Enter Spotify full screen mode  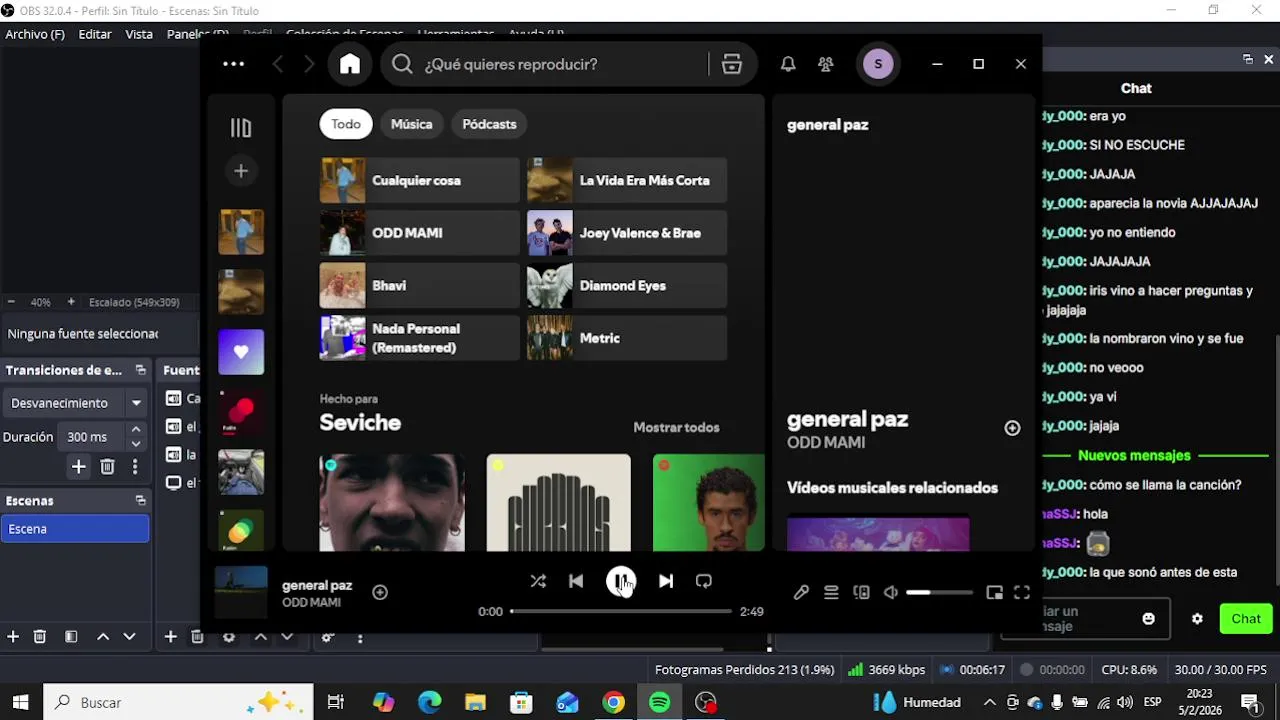coord(1022,592)
